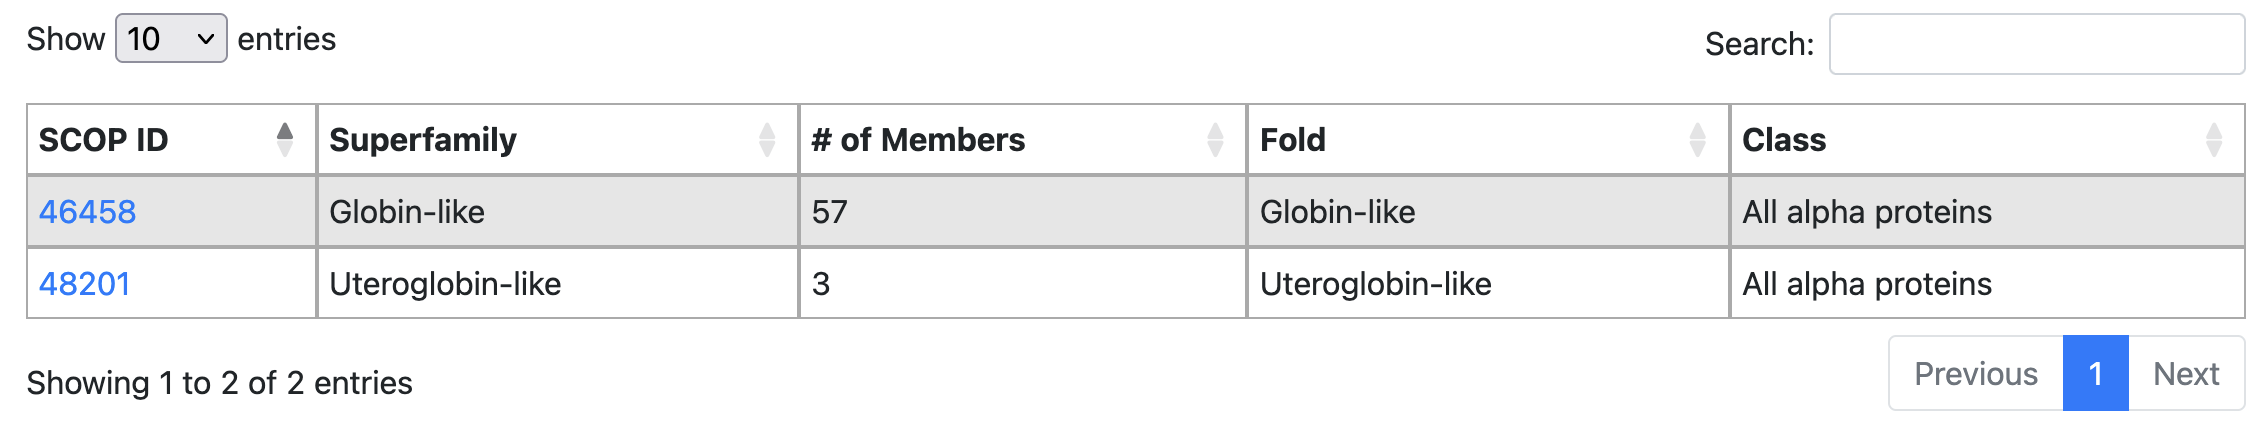Sort by Superfamily column arrows
The image size is (2268, 432).
(x=767, y=140)
